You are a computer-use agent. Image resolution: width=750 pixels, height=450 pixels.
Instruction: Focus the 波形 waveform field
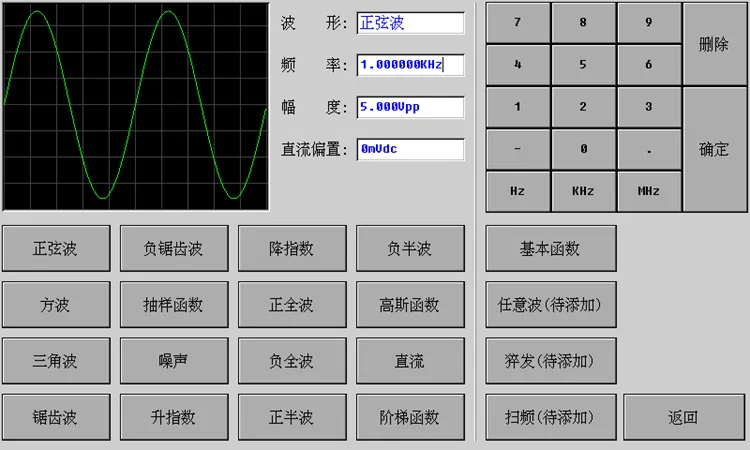[x=410, y=23]
